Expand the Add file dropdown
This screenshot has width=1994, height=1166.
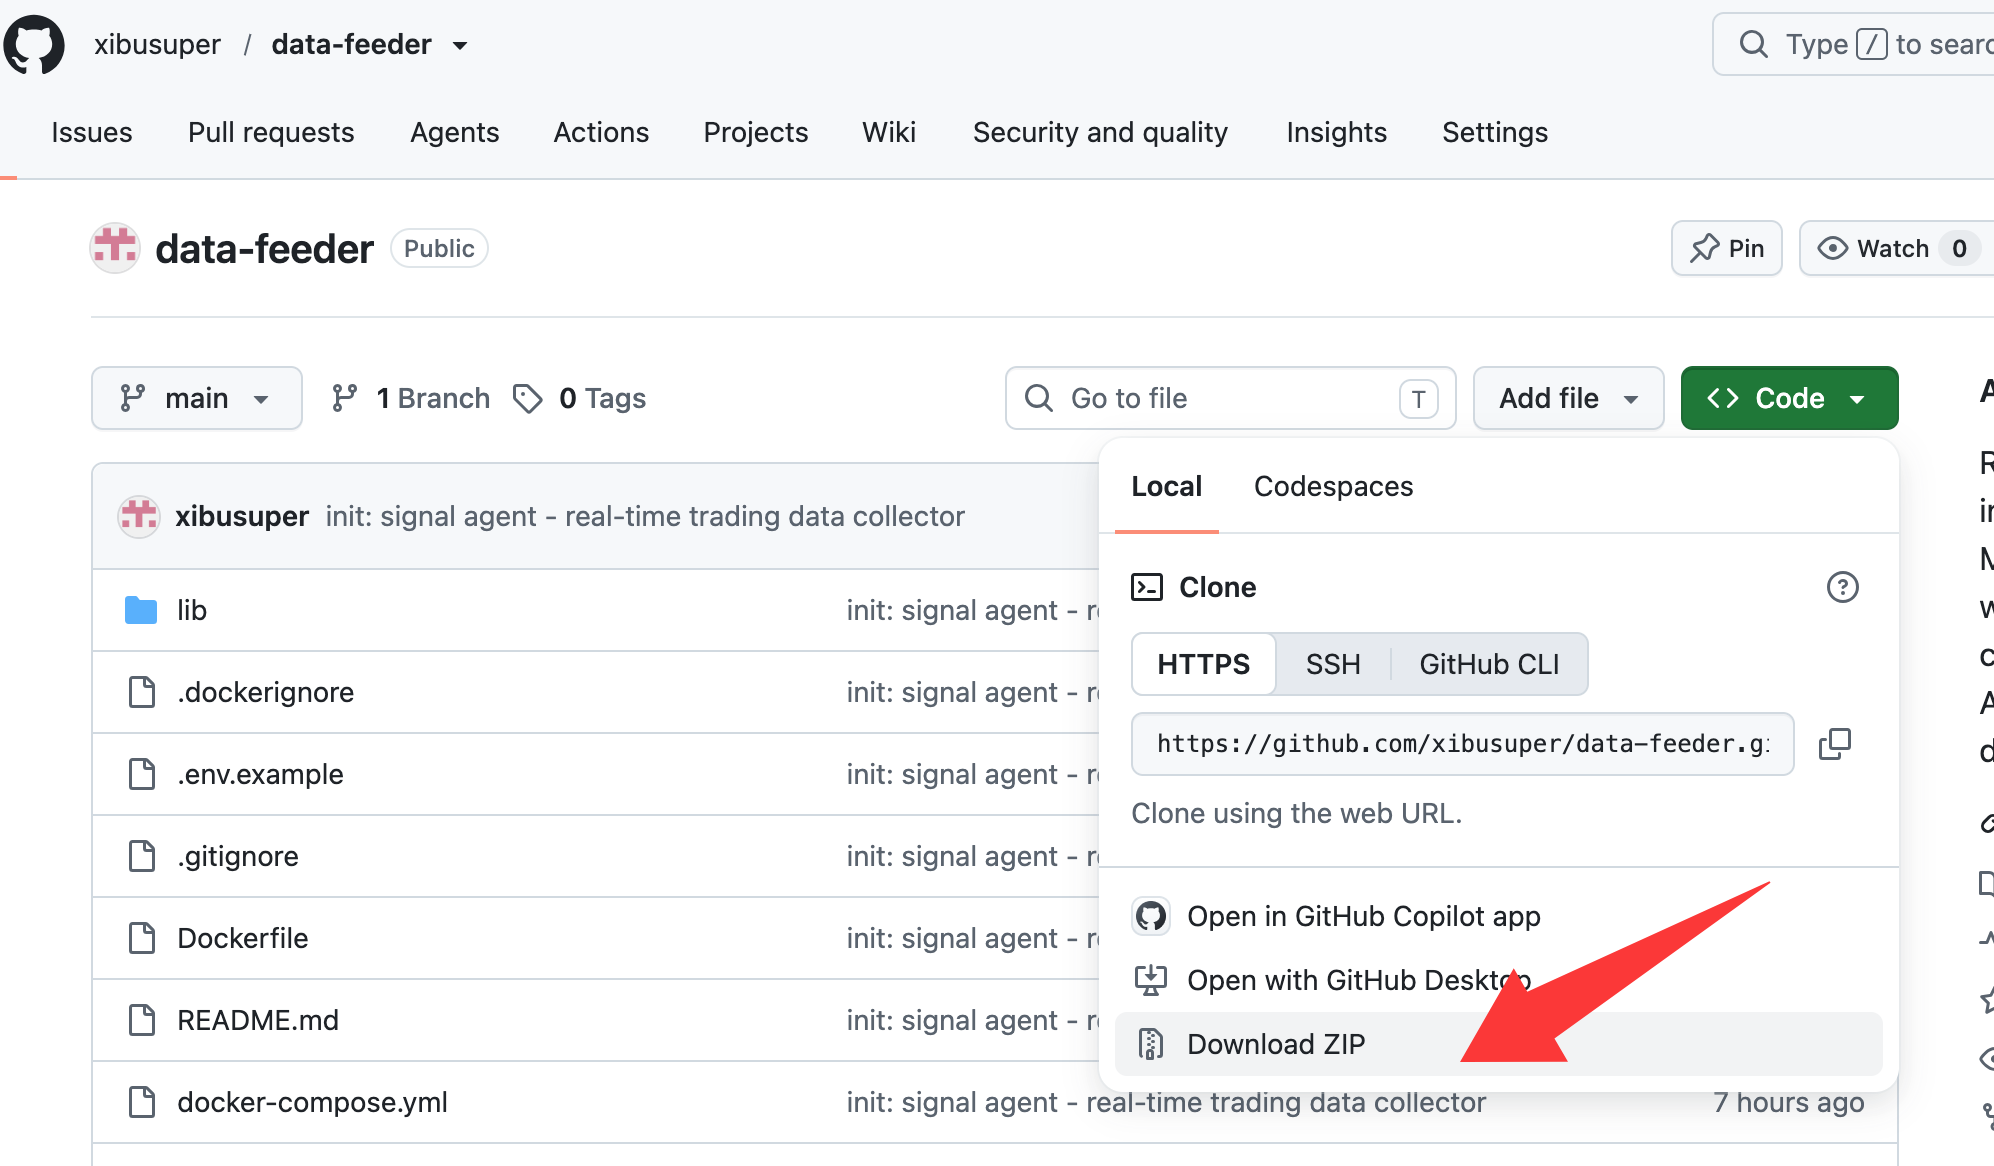(1568, 398)
